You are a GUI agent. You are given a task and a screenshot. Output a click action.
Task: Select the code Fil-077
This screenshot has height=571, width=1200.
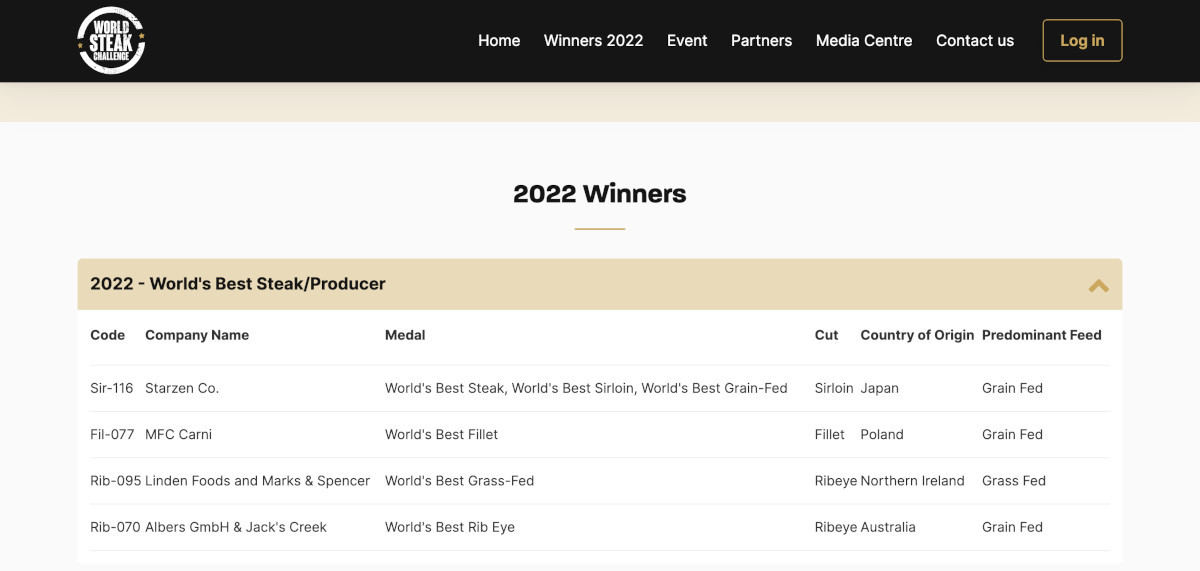click(x=112, y=434)
